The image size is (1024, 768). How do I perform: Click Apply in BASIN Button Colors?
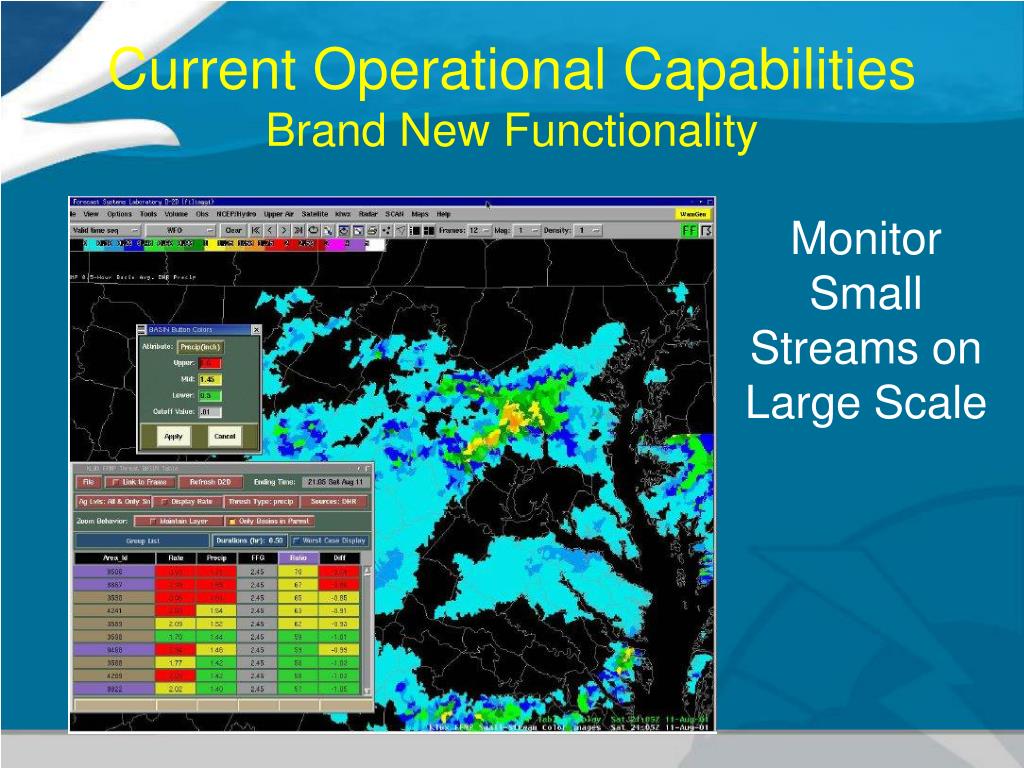[173, 436]
